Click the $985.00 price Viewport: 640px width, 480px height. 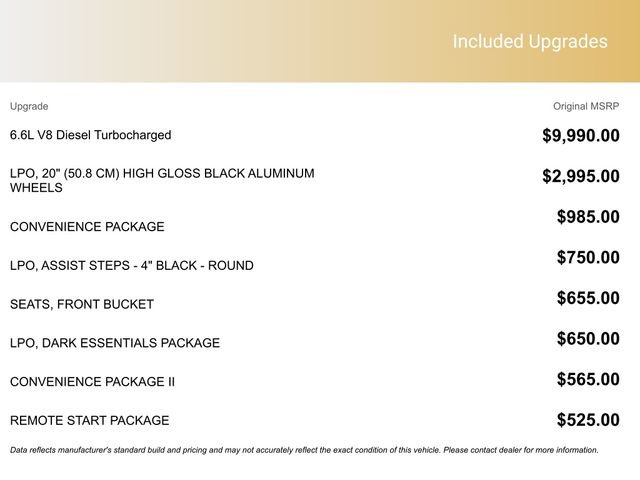coord(587,217)
